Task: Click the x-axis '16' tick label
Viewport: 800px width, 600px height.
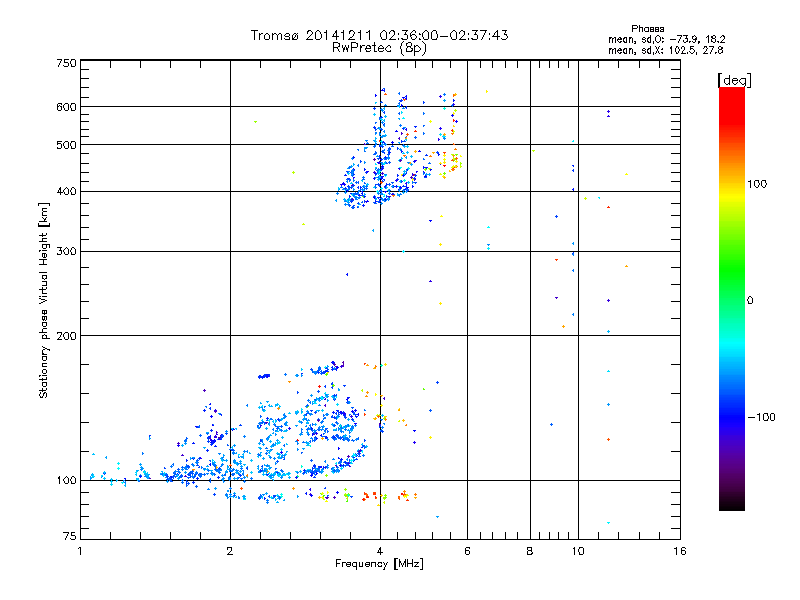Action: tap(680, 551)
